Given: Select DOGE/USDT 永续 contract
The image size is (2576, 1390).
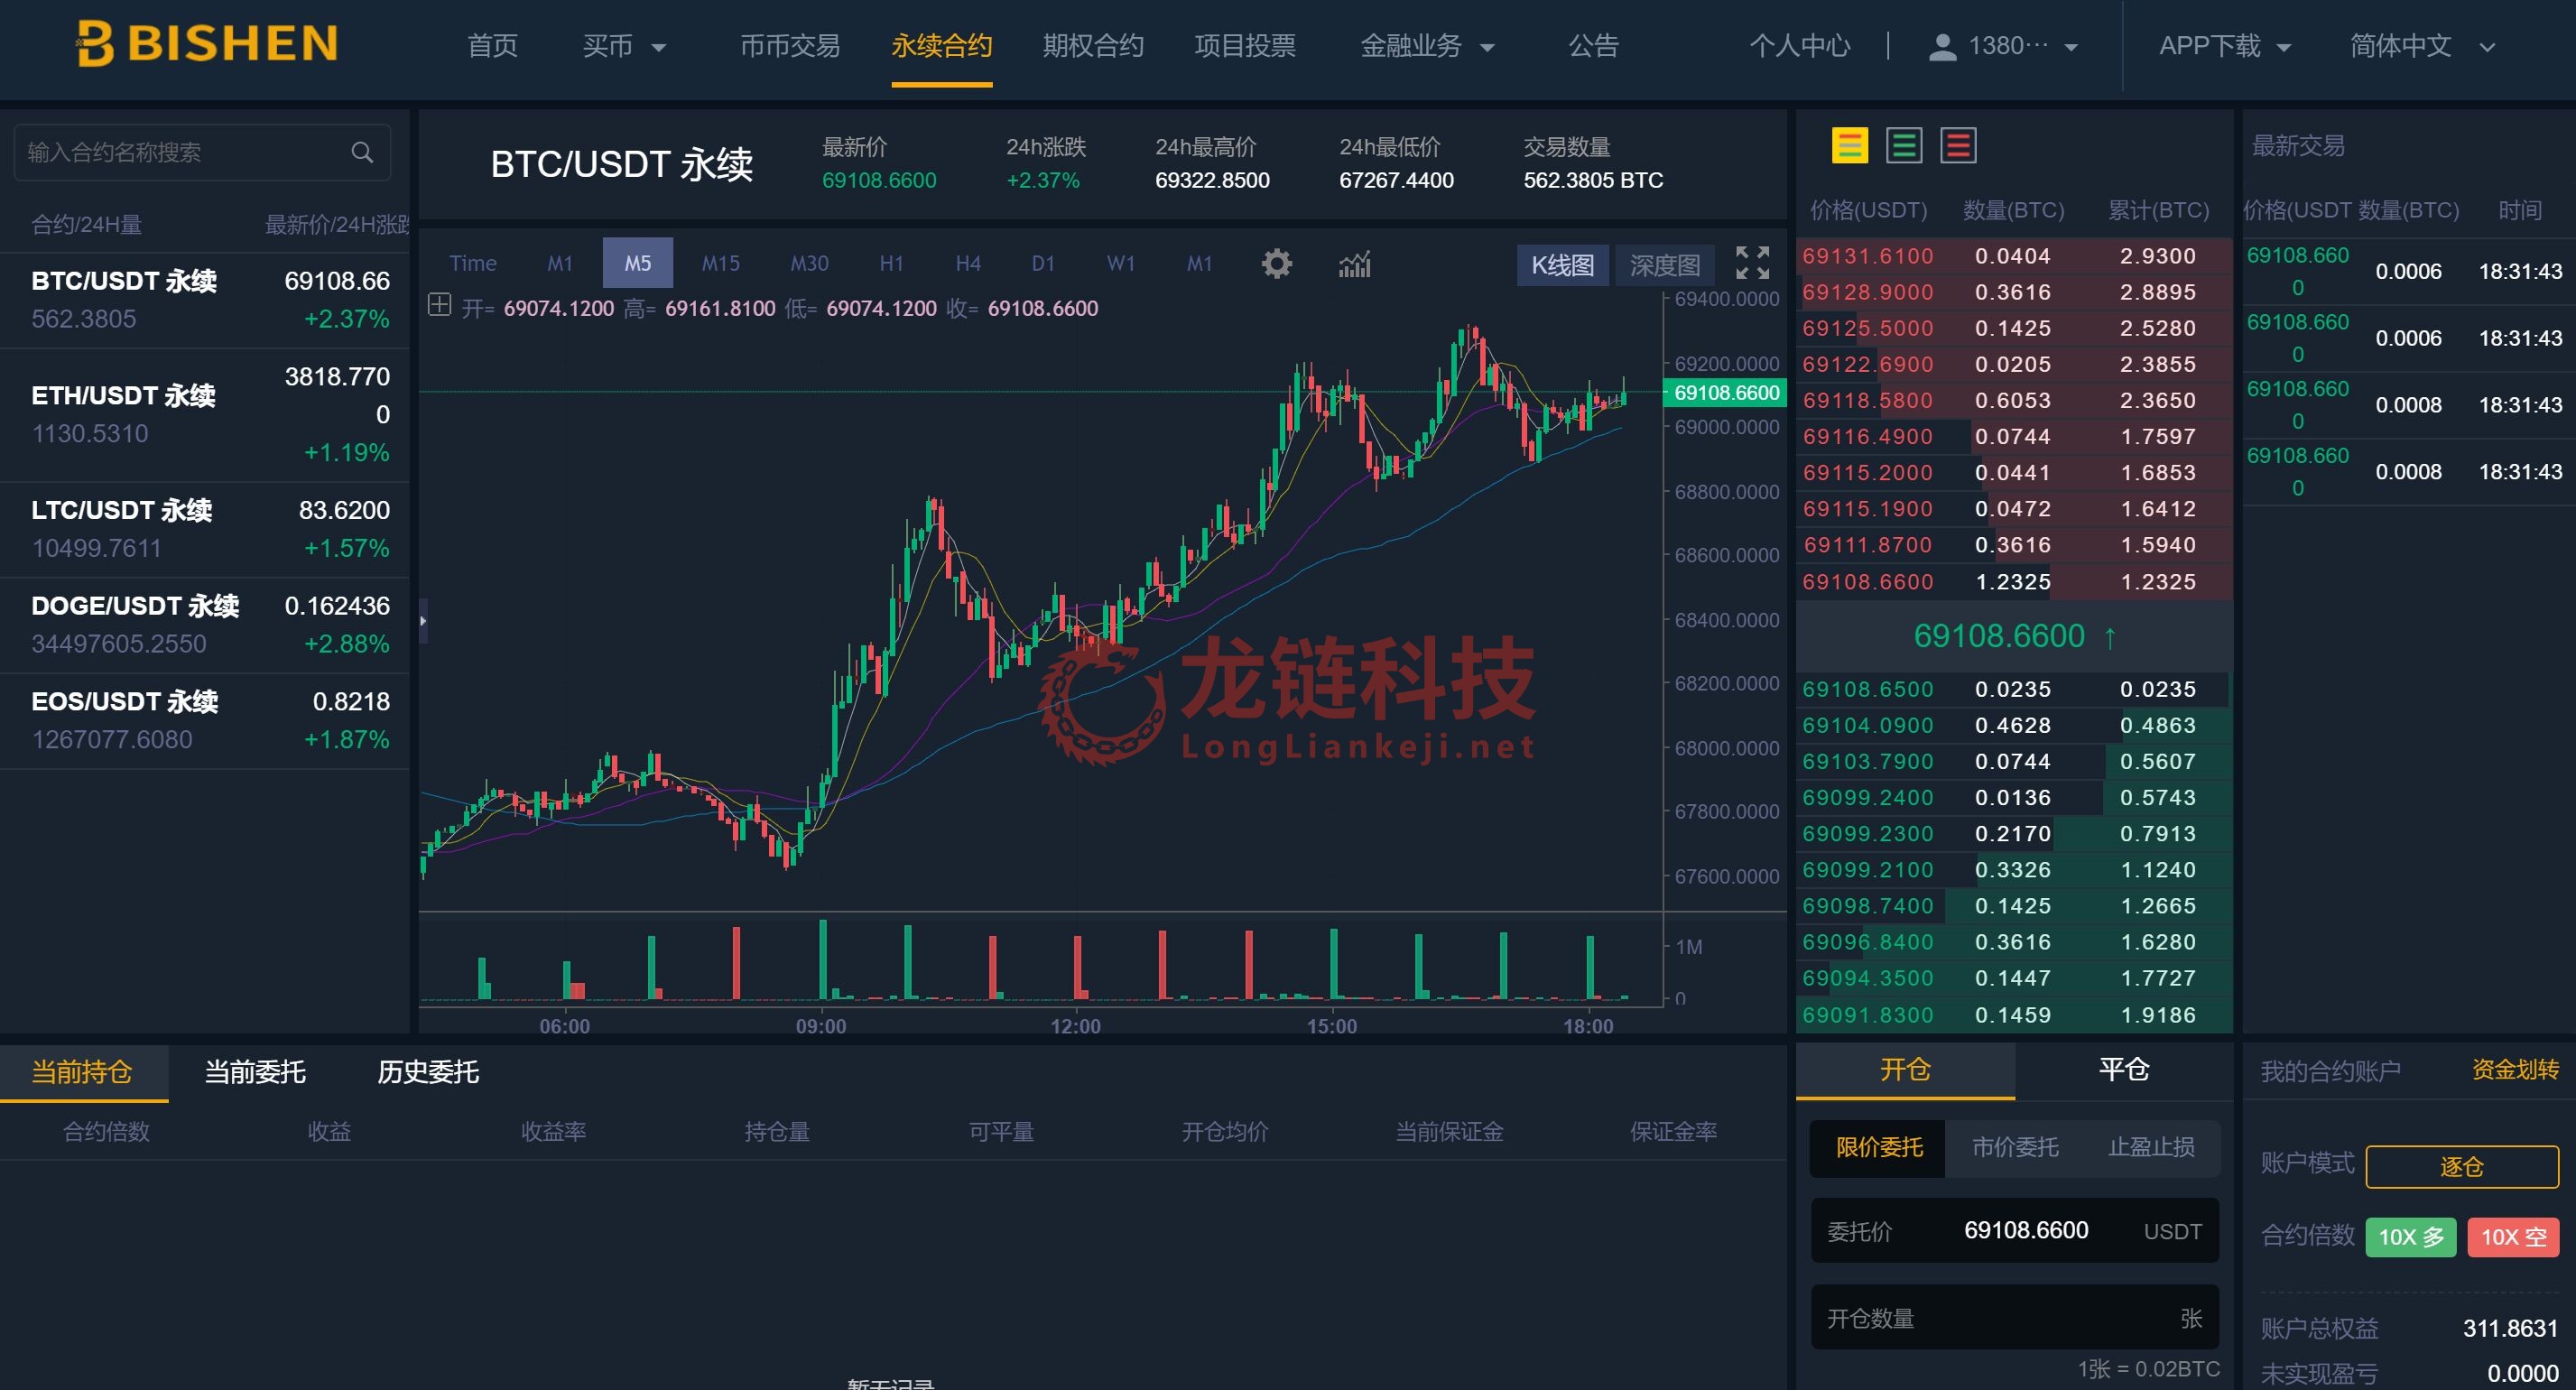Looking at the screenshot, I should (205, 624).
